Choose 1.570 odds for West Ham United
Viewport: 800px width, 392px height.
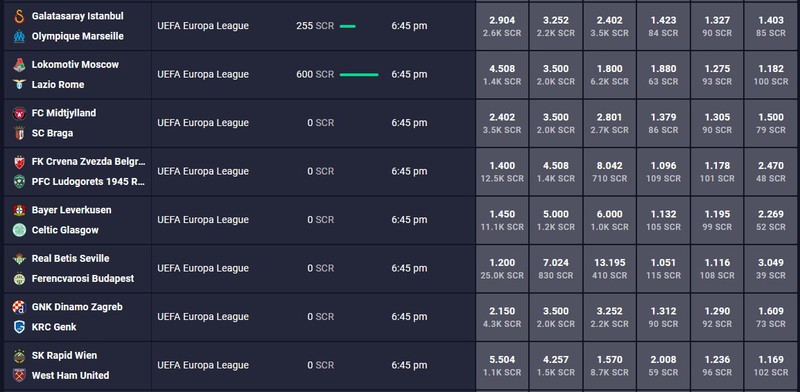click(x=610, y=365)
